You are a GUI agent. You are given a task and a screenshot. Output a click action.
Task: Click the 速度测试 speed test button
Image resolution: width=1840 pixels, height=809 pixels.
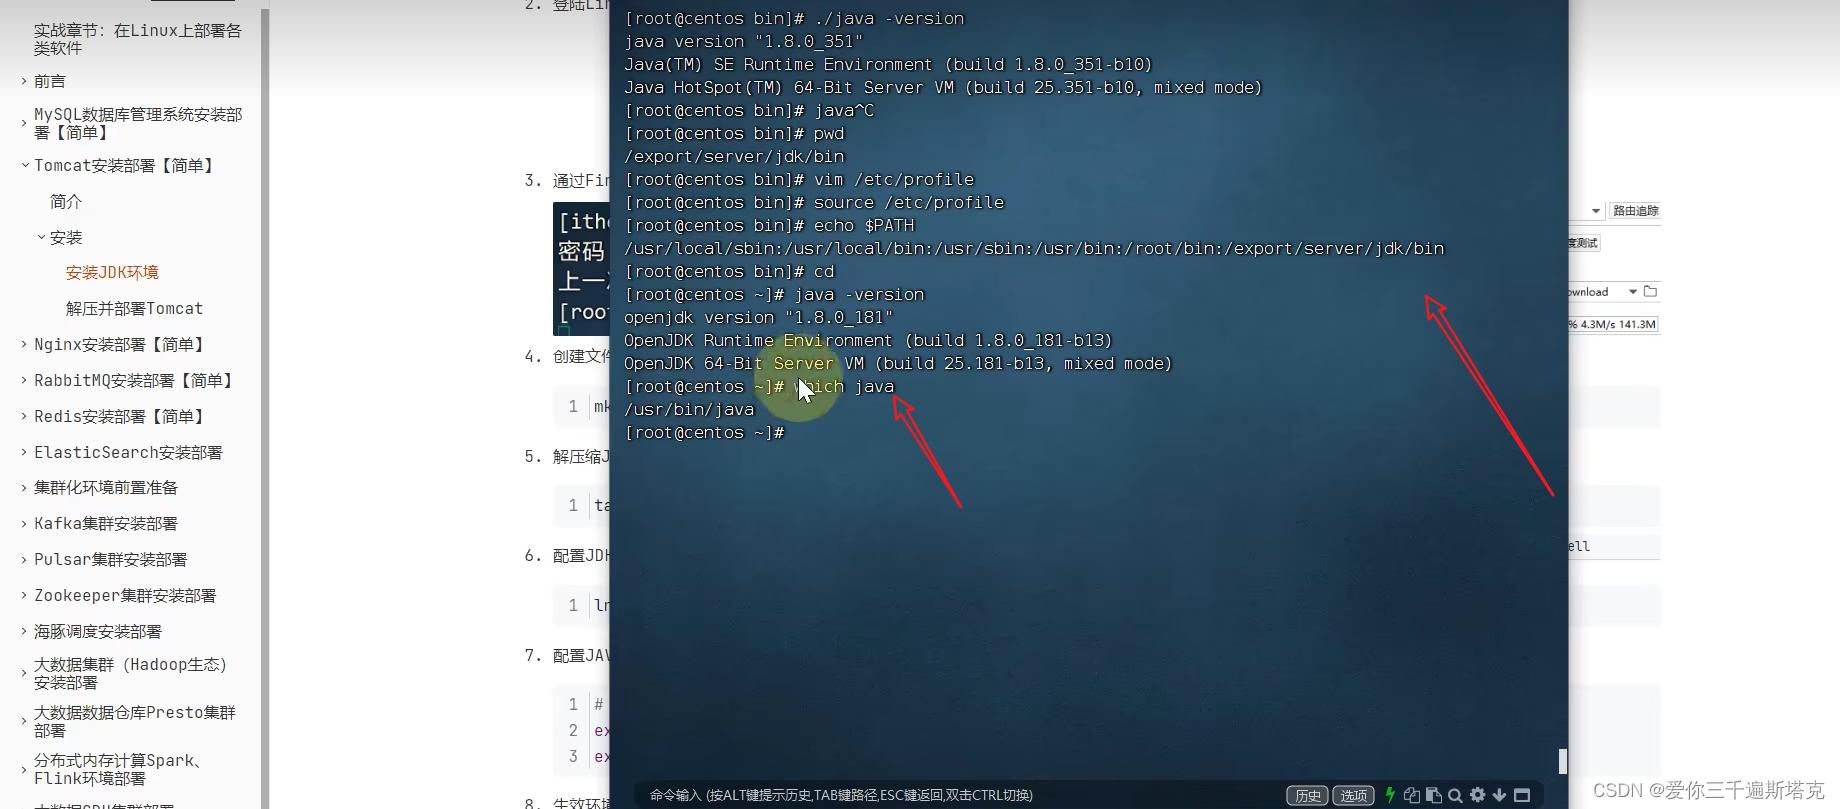(1583, 243)
